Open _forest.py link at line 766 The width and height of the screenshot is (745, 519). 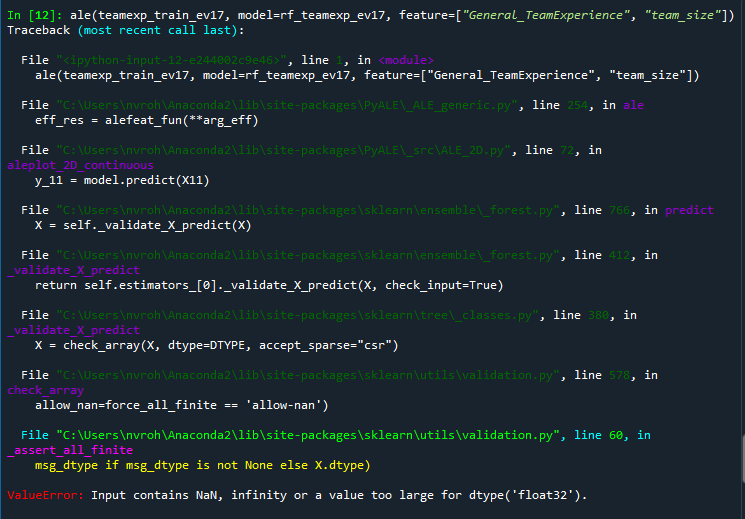(x=308, y=210)
